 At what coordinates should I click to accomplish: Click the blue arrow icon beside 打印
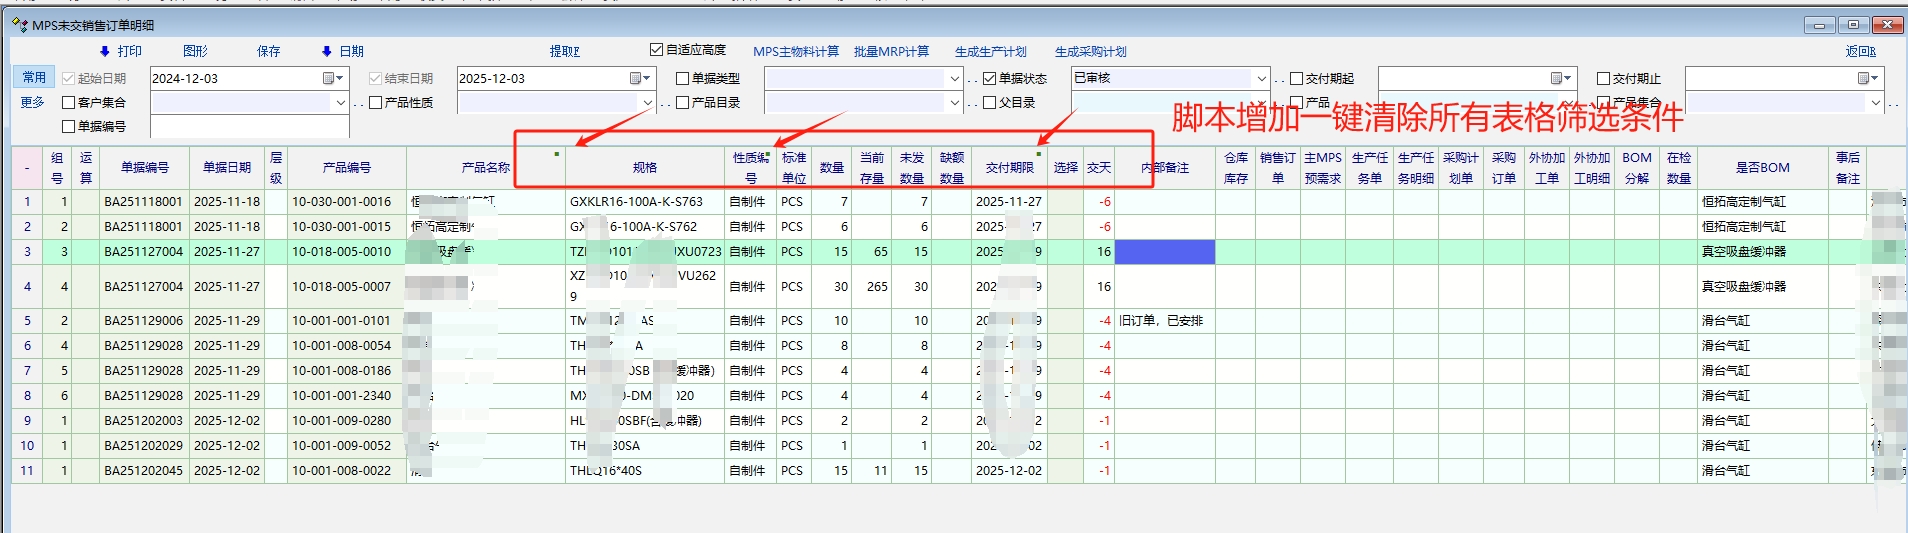104,51
